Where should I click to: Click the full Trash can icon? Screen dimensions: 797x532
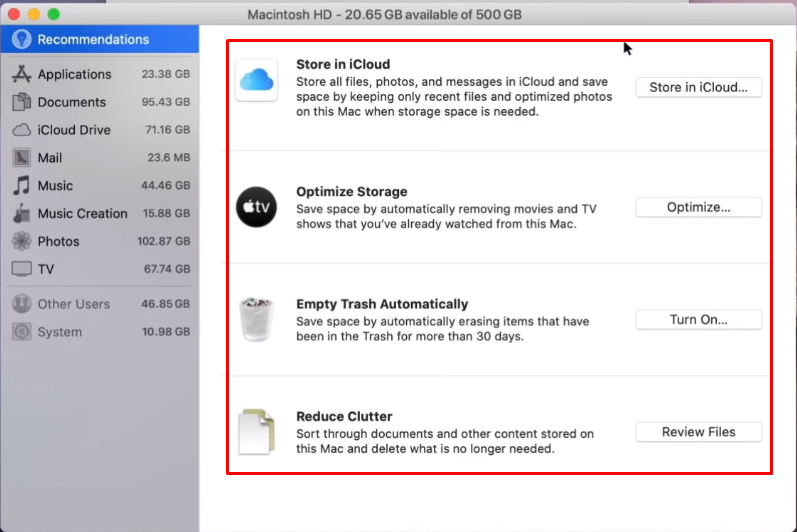256,319
